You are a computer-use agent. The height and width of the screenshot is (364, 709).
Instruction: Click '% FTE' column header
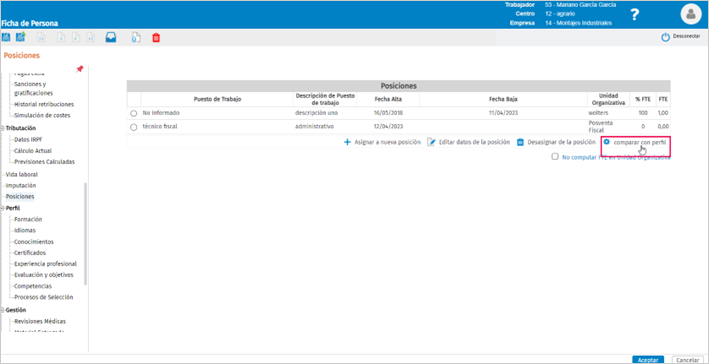click(643, 99)
